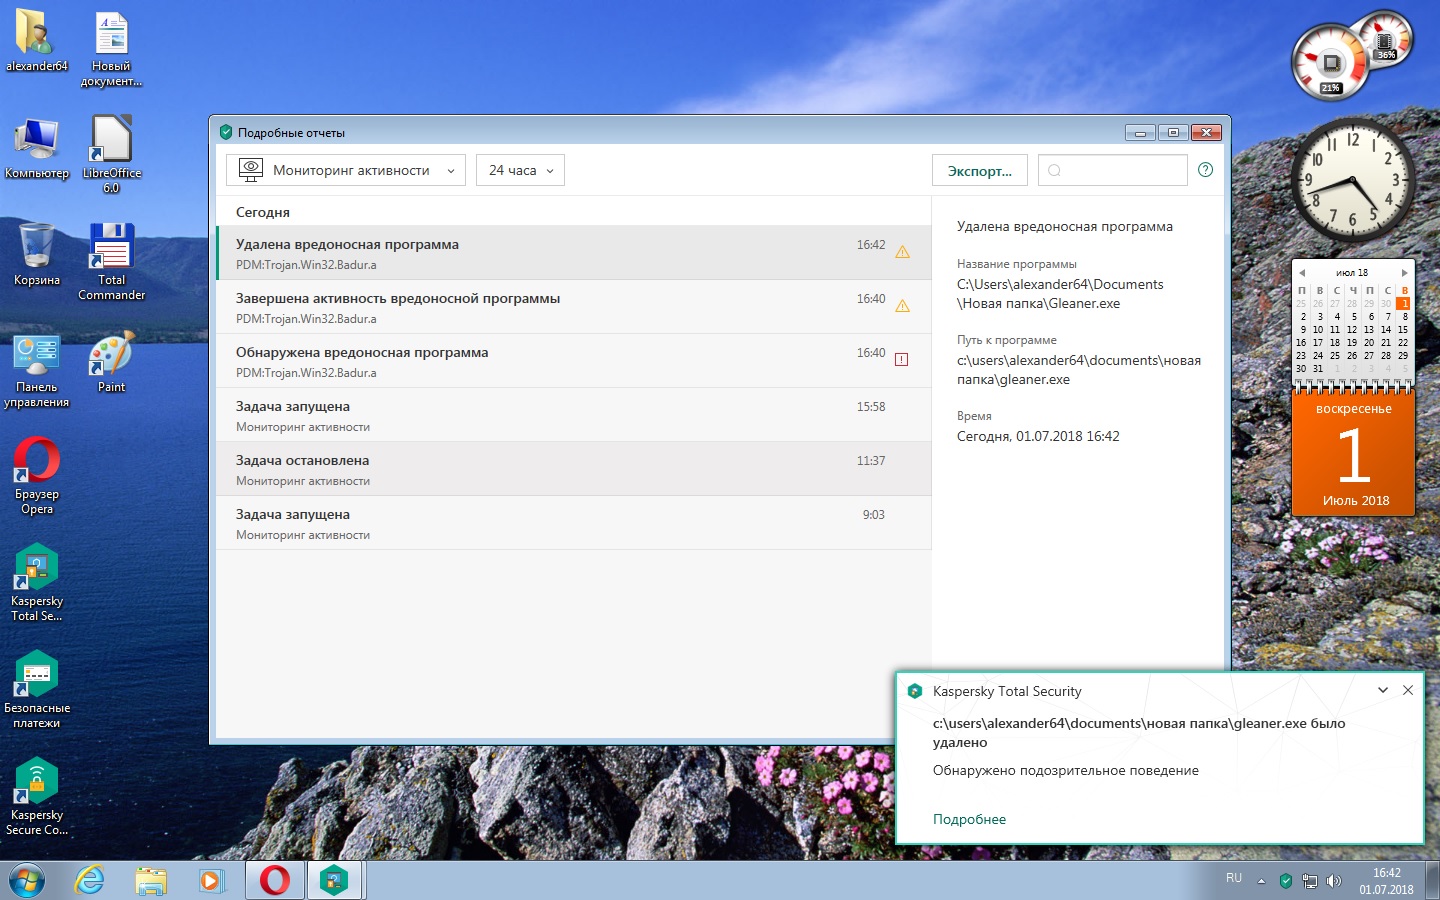
Task: Click the Kaspersky icon in the taskbar
Action: tap(334, 880)
